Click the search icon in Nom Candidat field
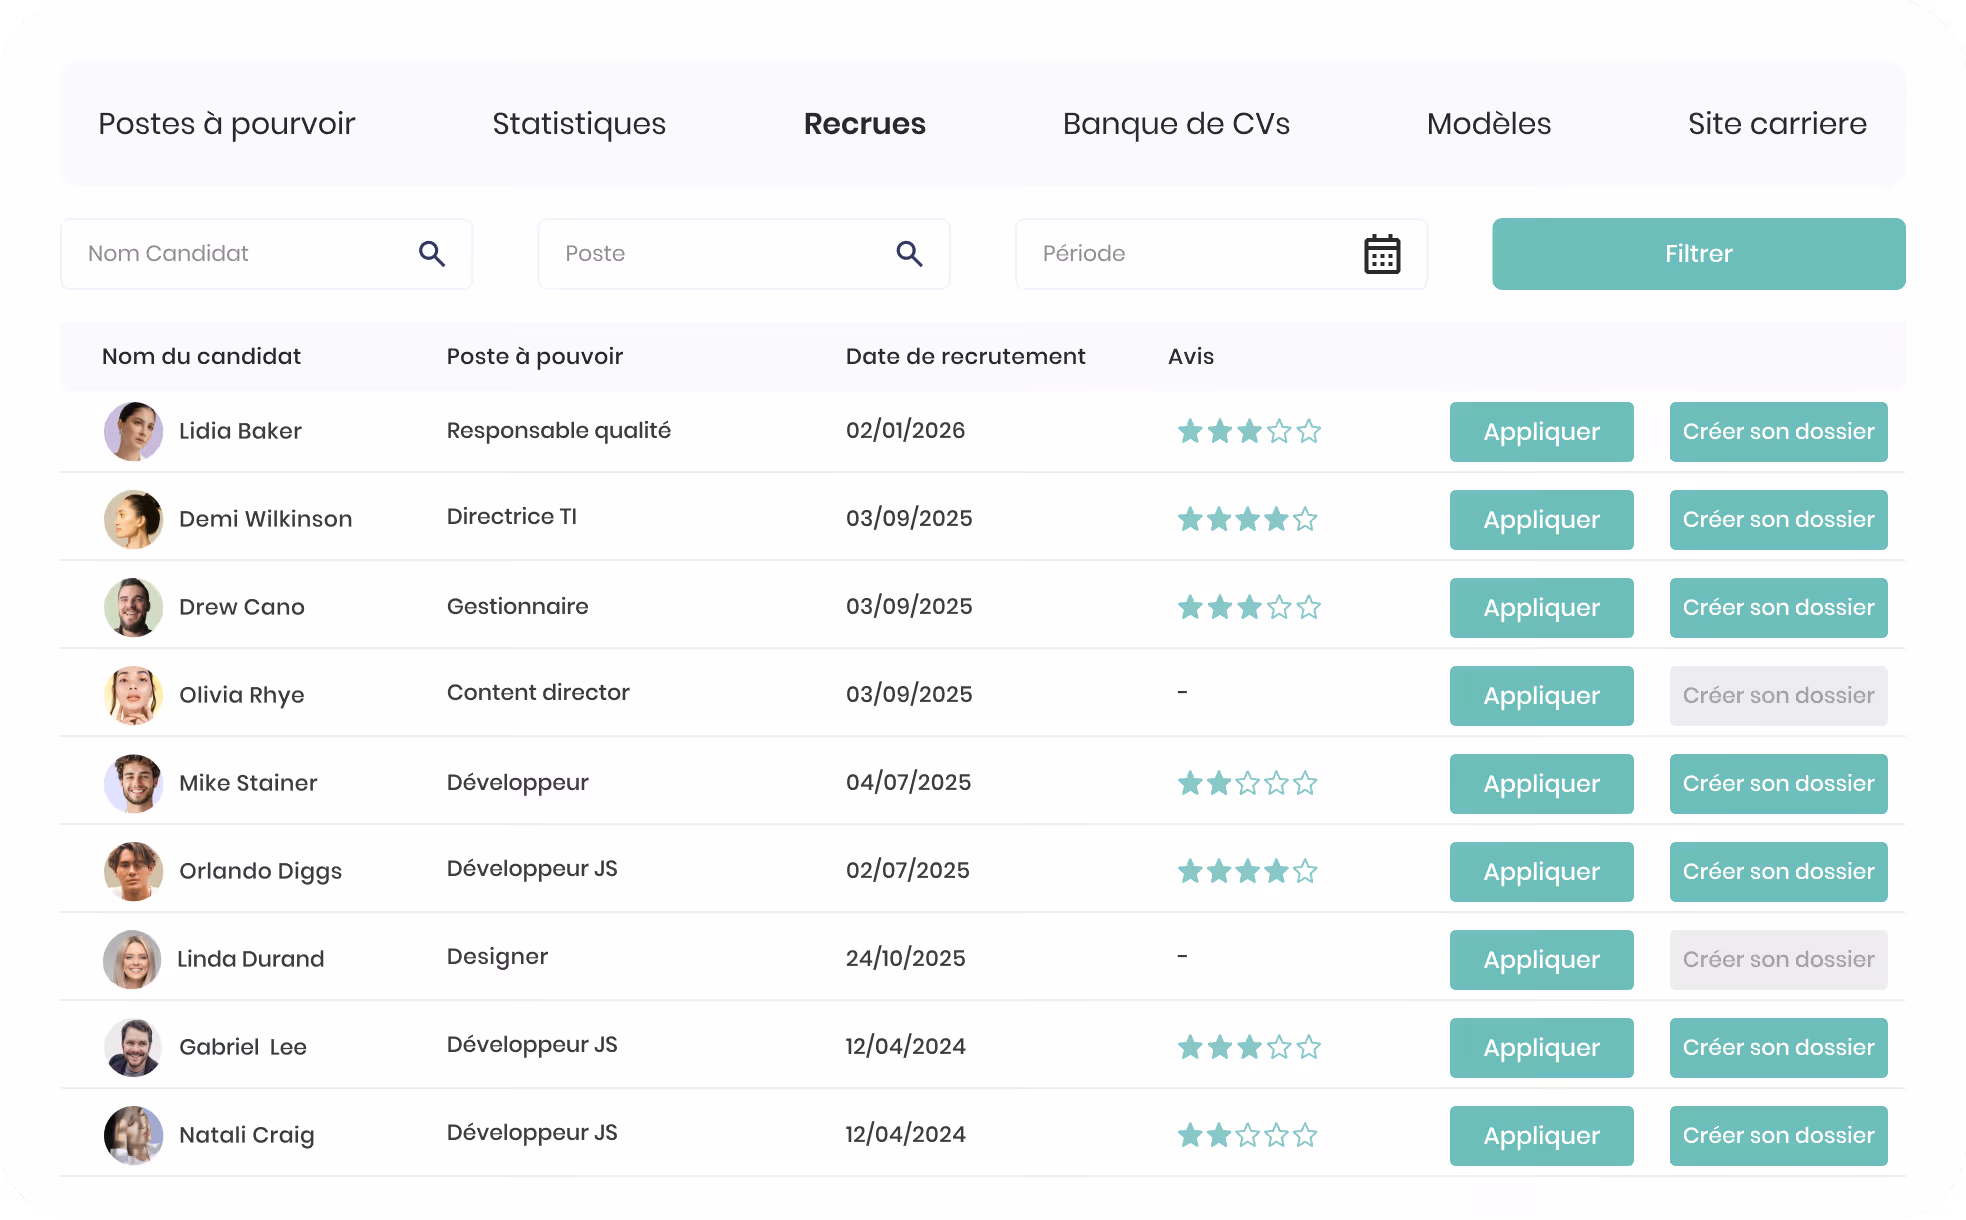Viewport: 1966px width, 1220px height. pos(432,254)
